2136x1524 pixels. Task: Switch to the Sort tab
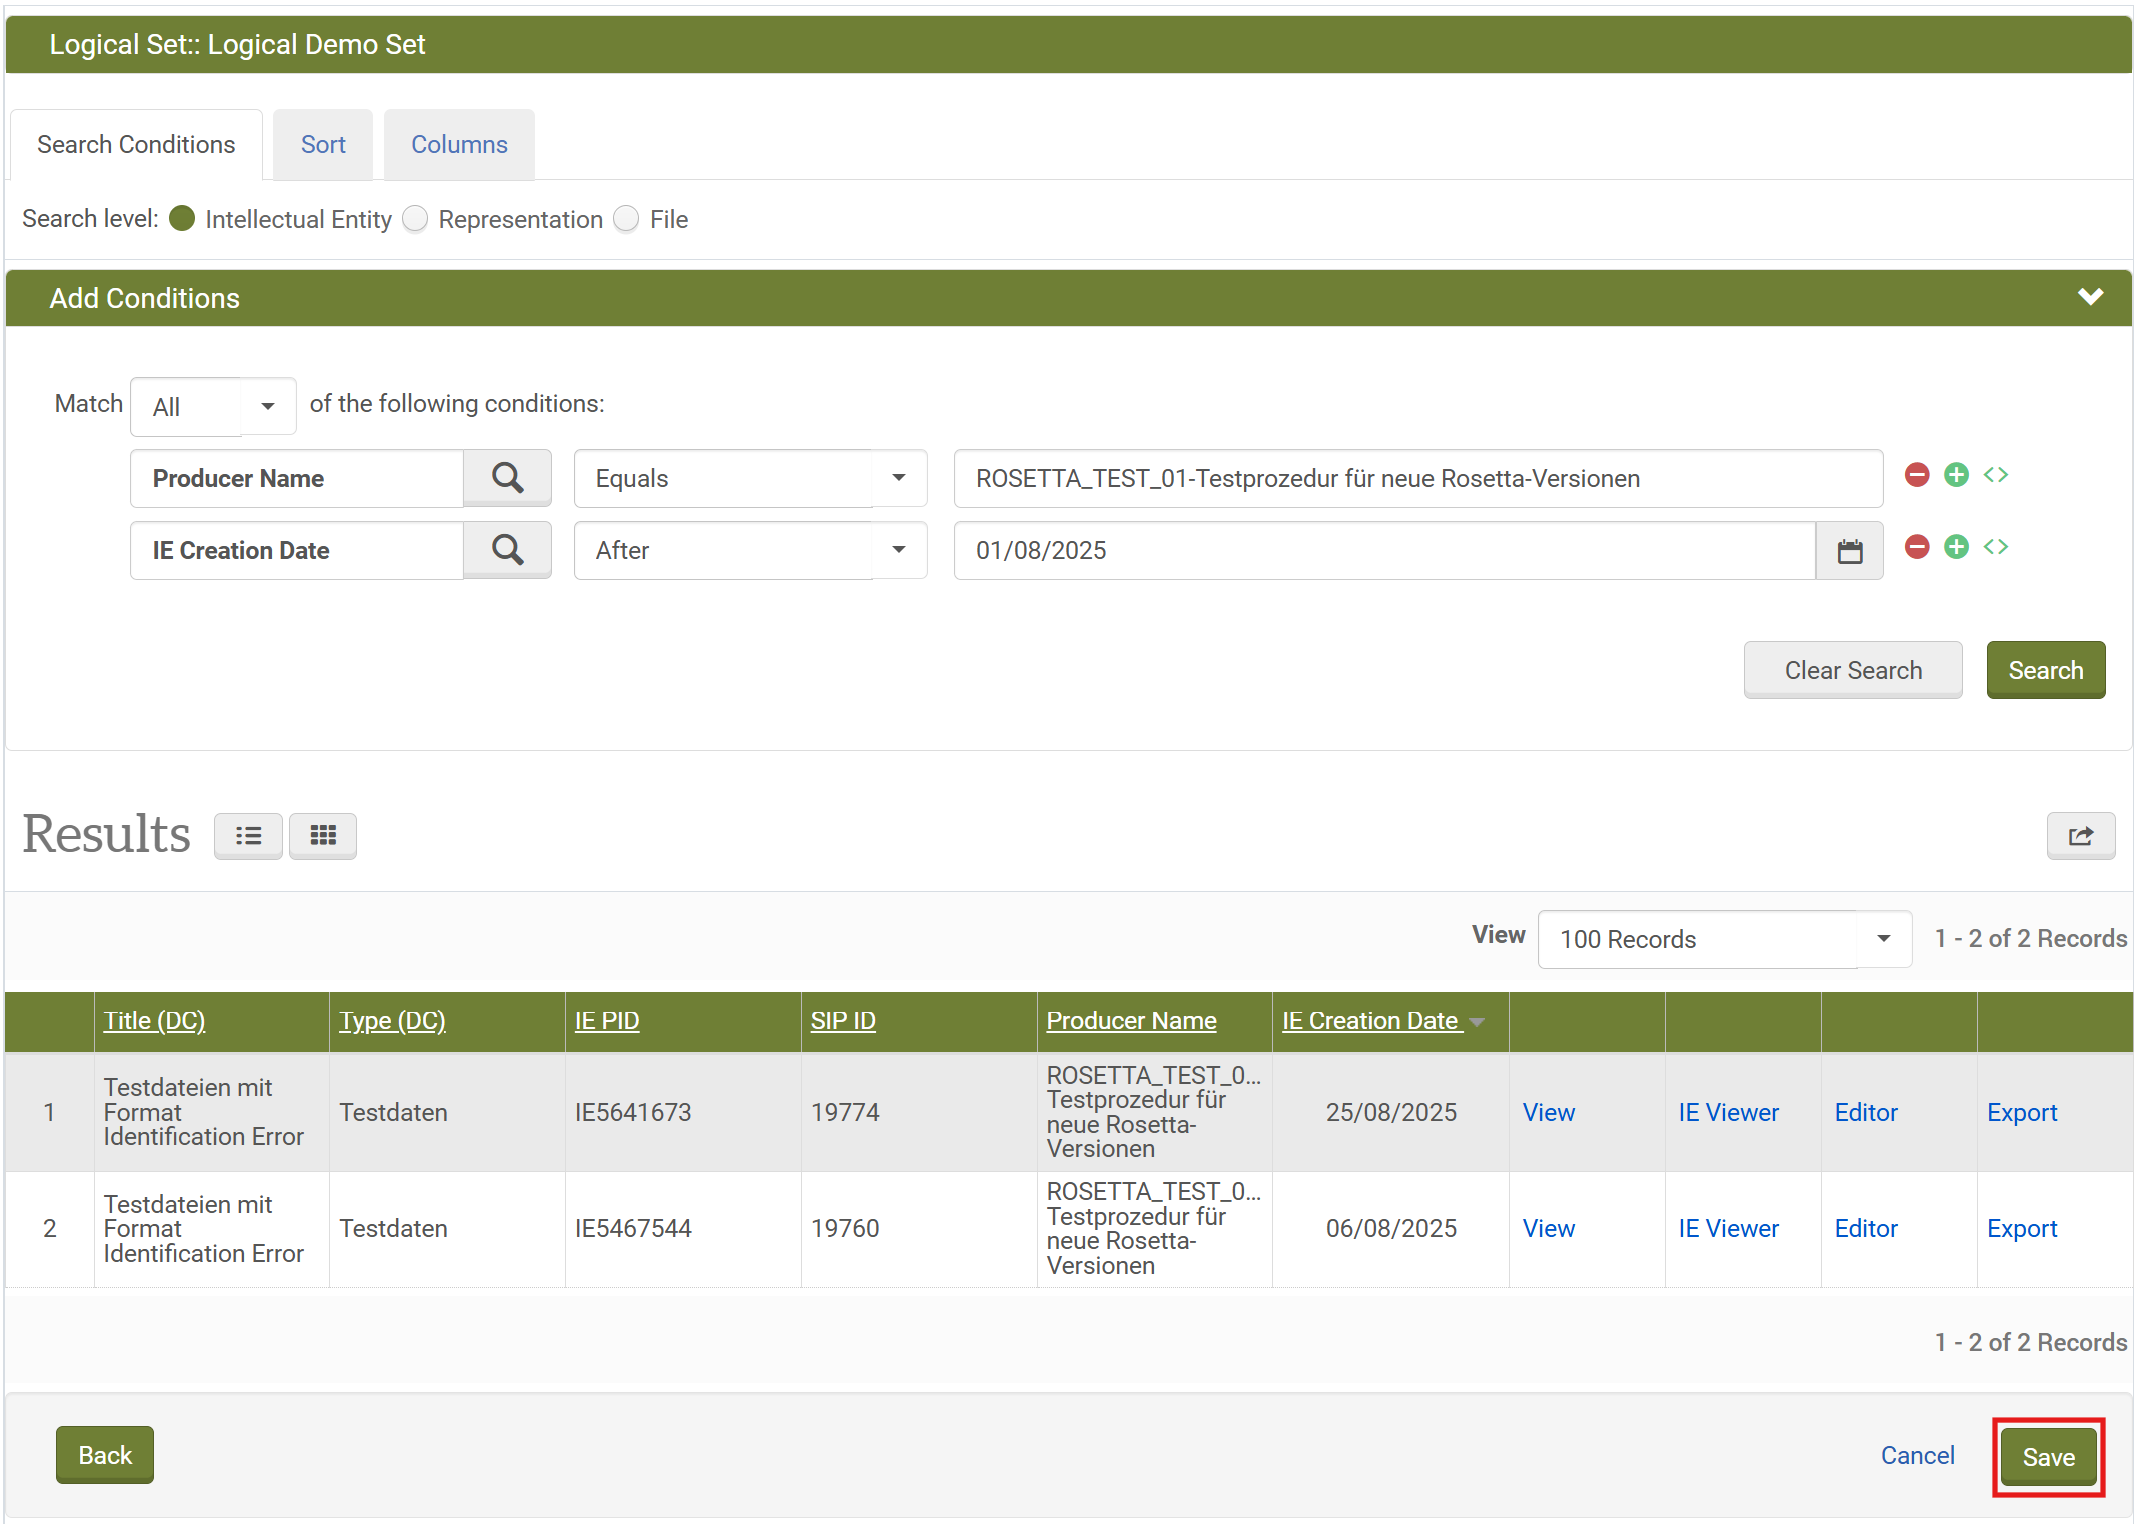click(323, 145)
